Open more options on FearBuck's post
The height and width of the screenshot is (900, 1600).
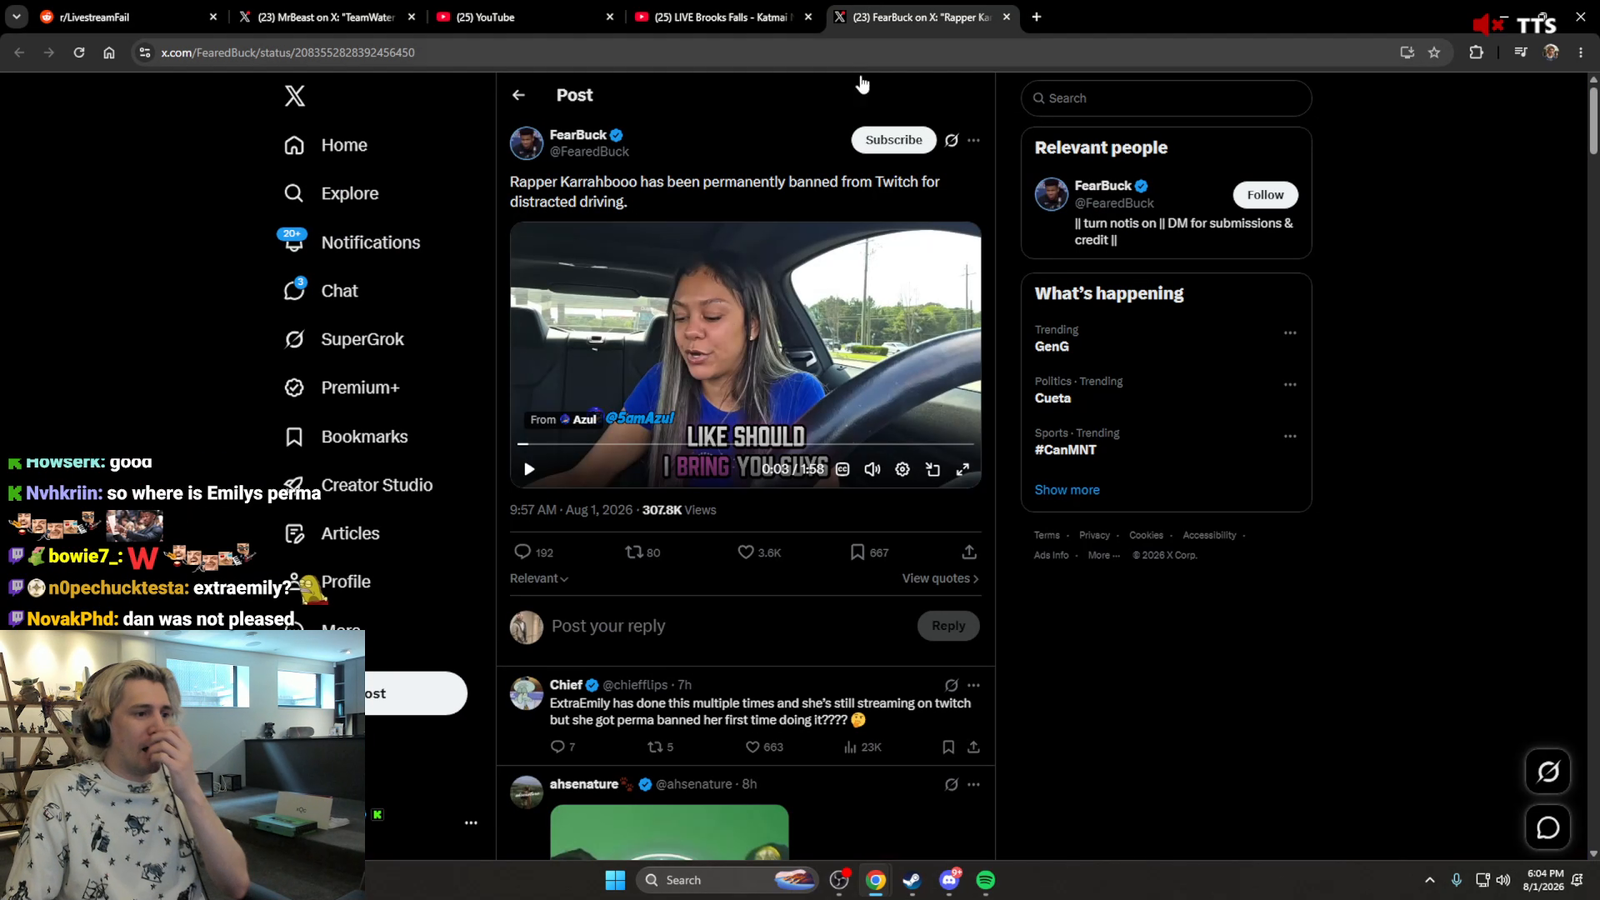(x=974, y=140)
